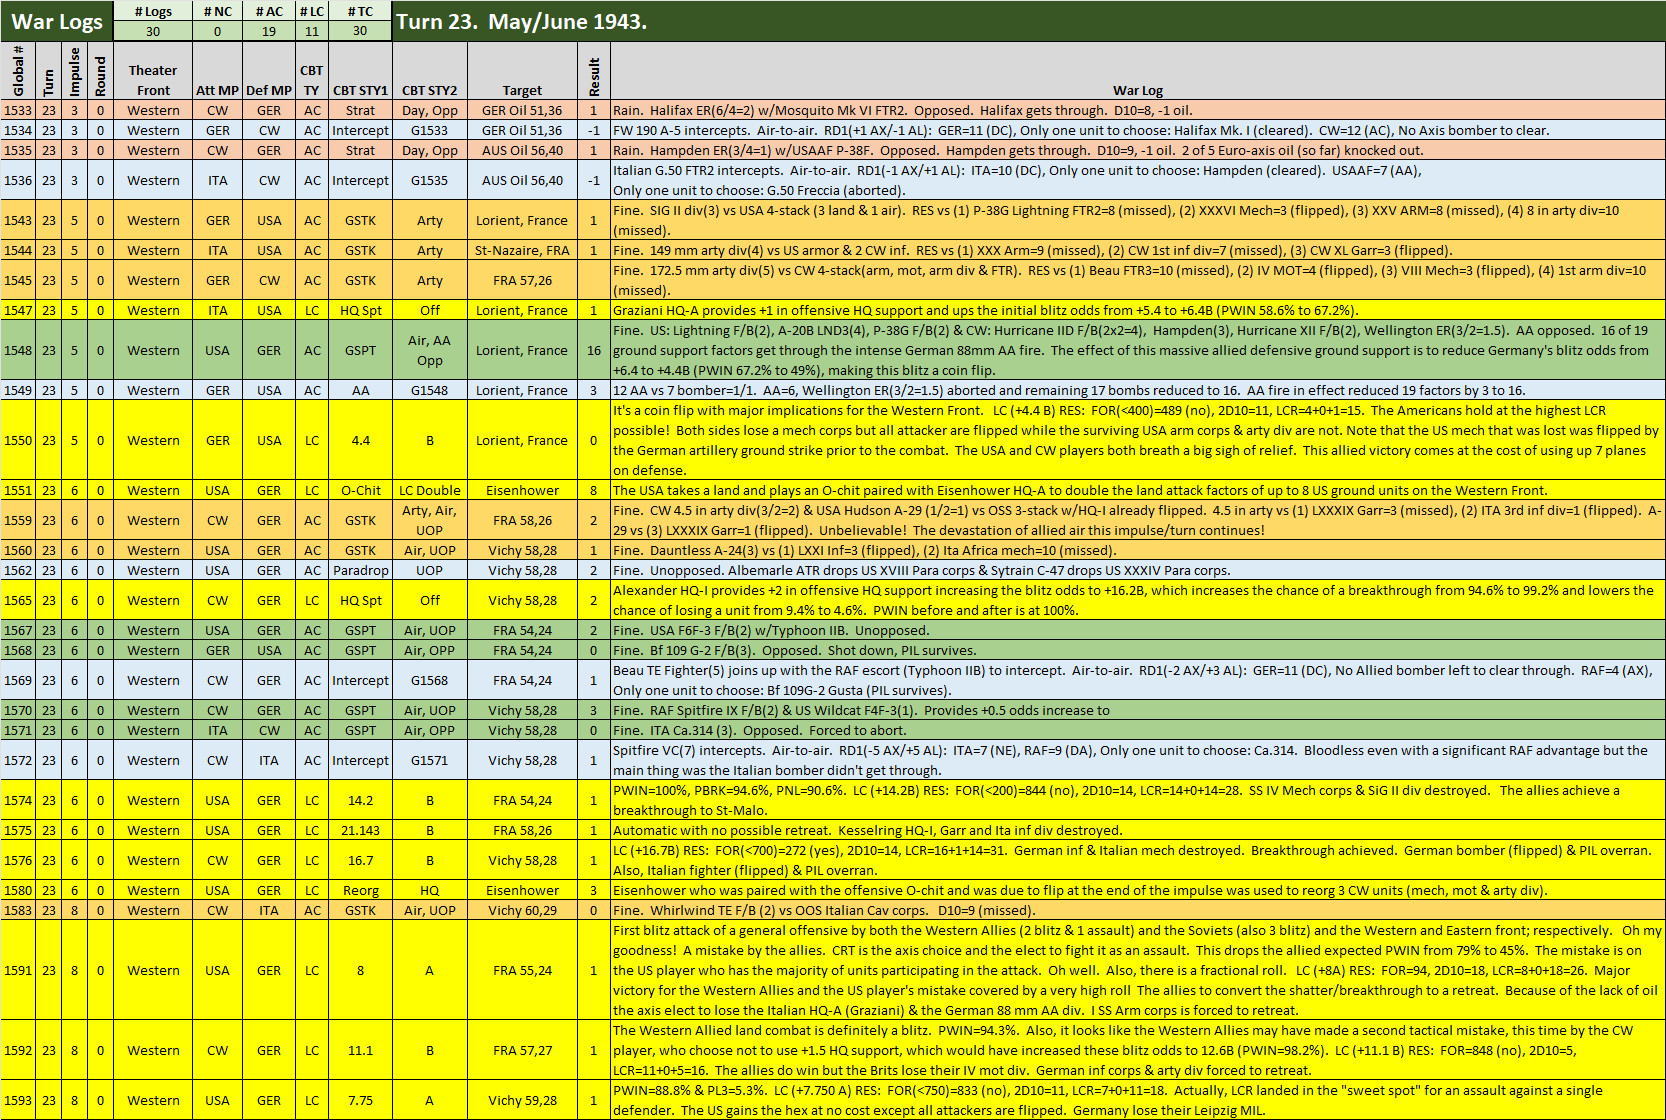The height and width of the screenshot is (1120, 1666).
Task: Select 'FRA 55,24' target in row 1591
Action: (x=522, y=970)
